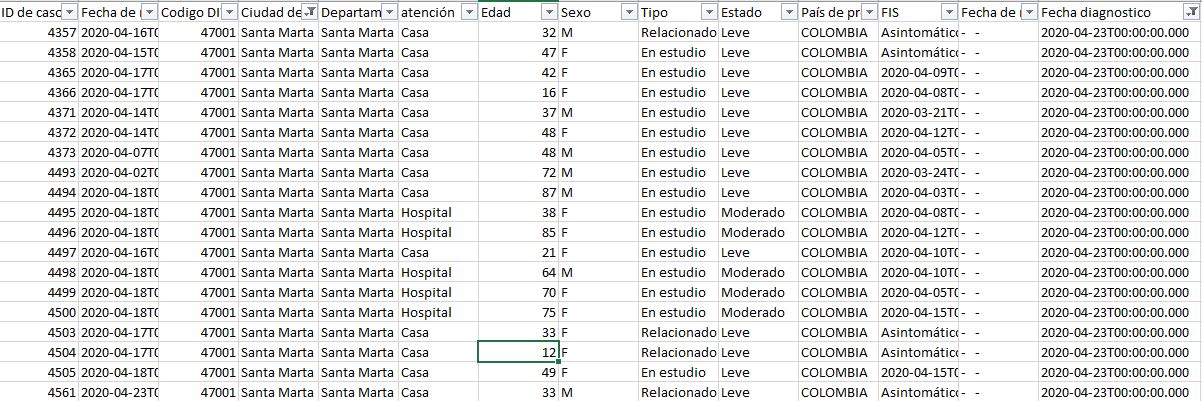Open the atención column filter dropdown
Viewport: 1202px width, 401px height.
click(x=468, y=12)
